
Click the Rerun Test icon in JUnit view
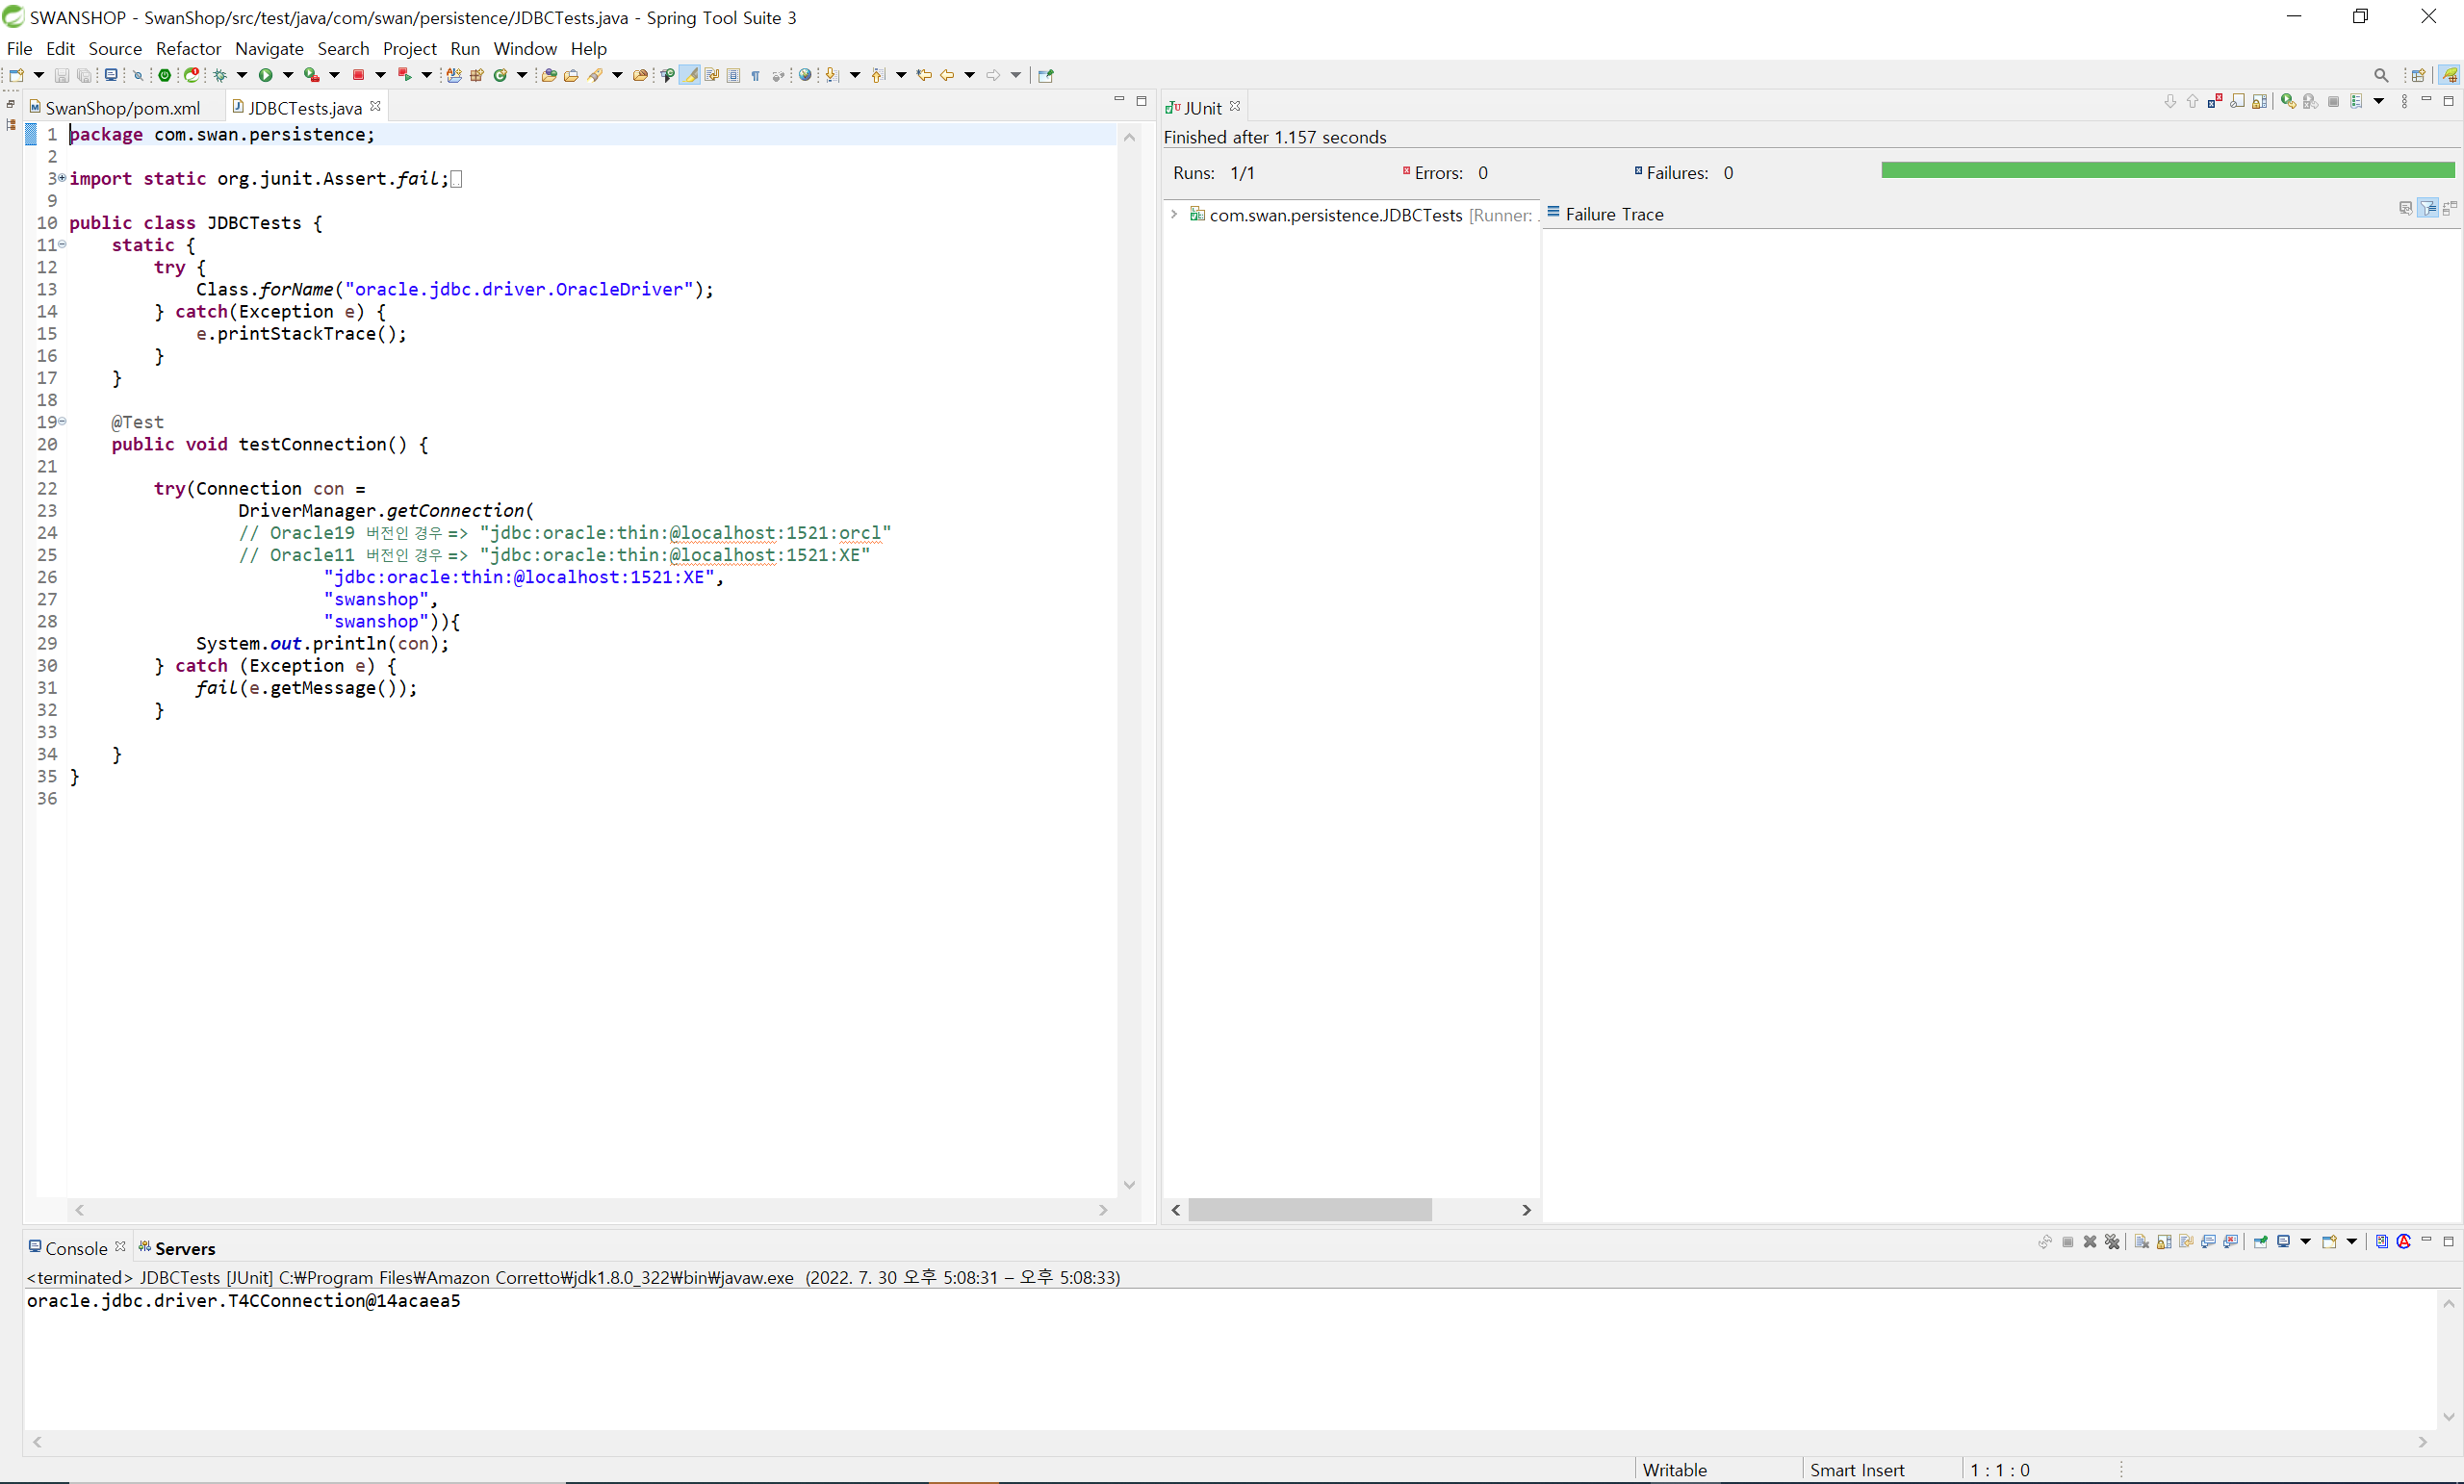[2288, 102]
